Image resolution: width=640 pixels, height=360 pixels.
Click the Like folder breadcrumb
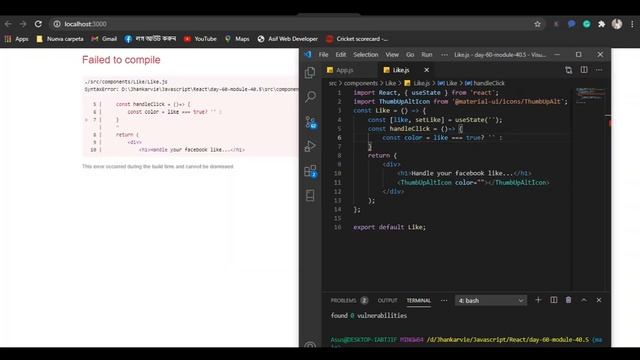[x=391, y=83]
